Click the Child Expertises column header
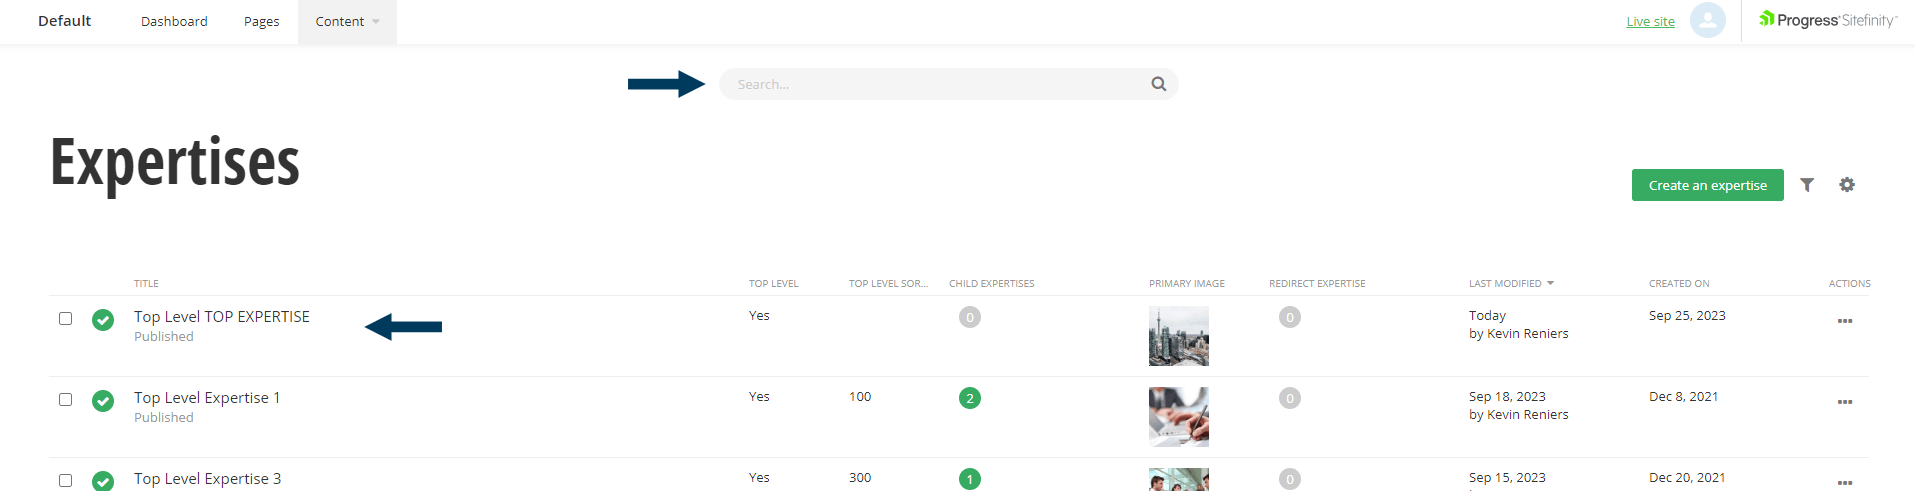 point(992,284)
